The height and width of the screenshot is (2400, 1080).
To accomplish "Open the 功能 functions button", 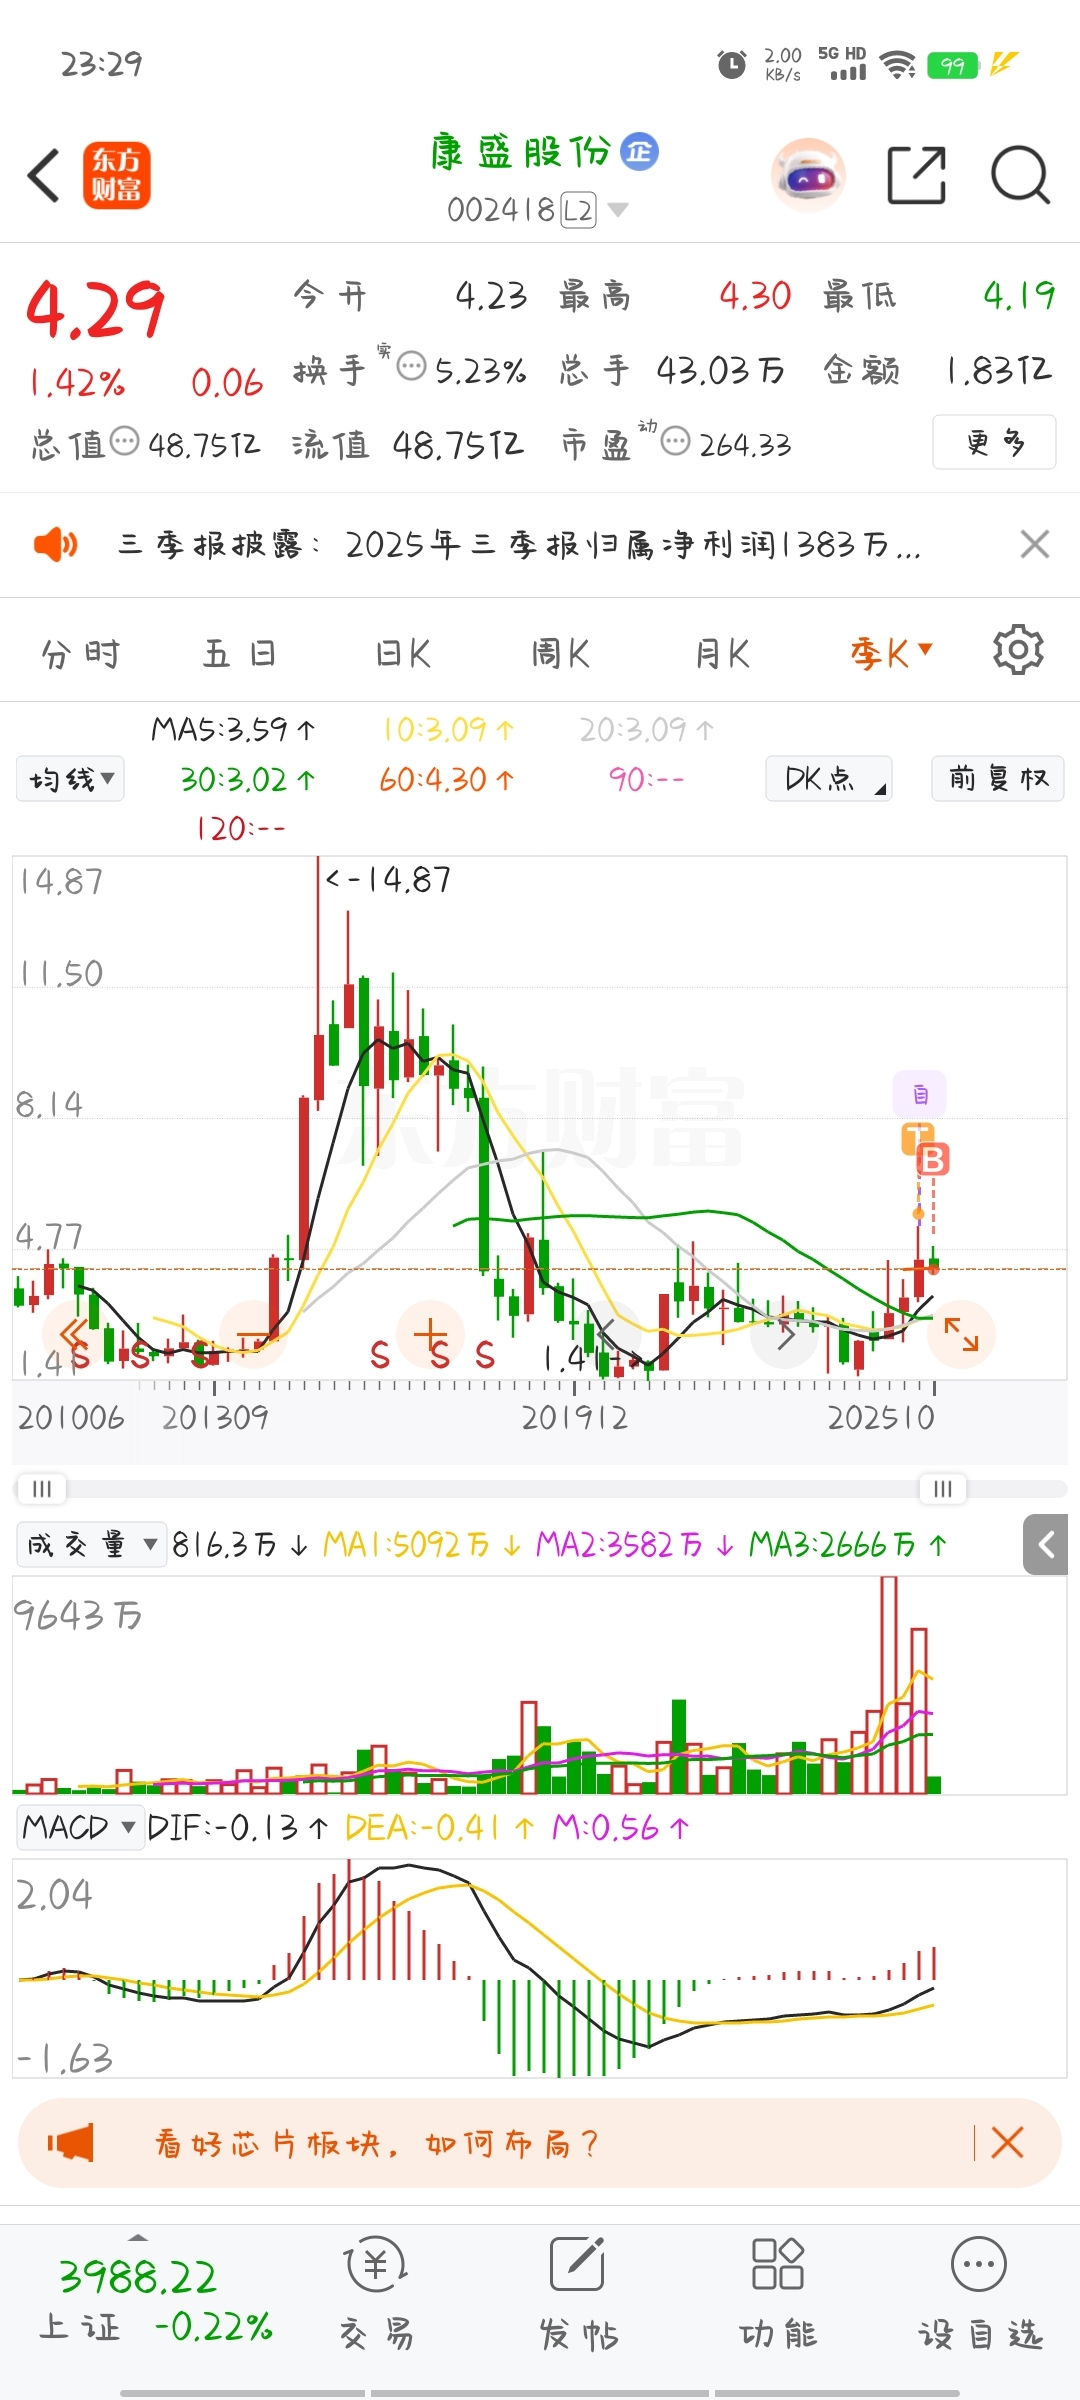I will 778,2295.
